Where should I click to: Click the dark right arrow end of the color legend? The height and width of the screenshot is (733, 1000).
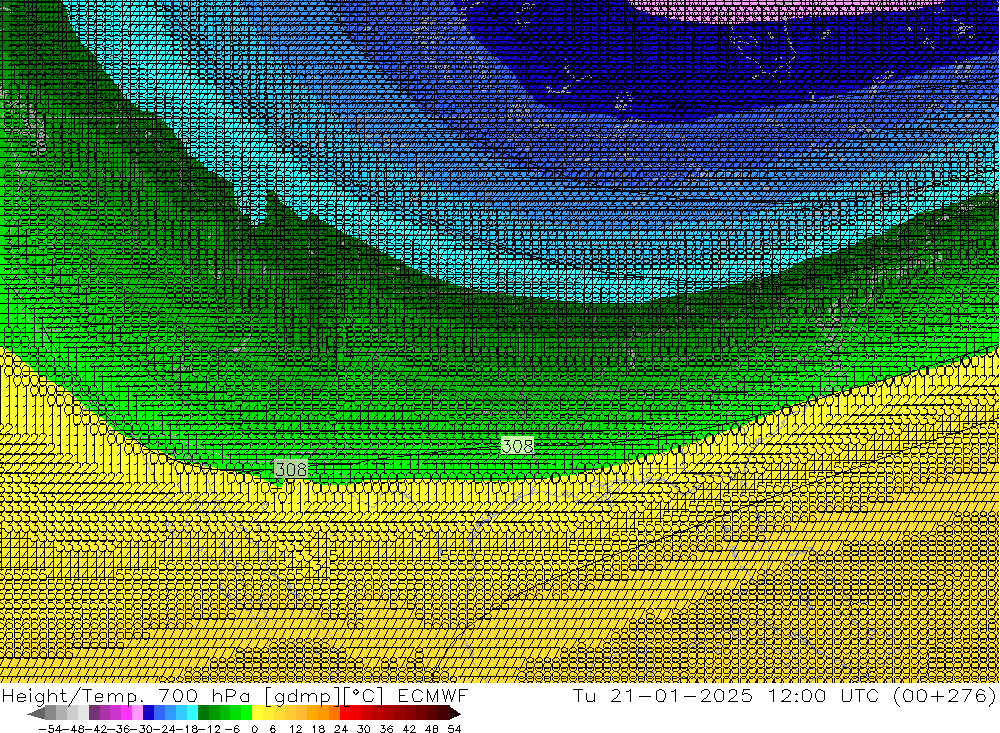click(x=454, y=714)
